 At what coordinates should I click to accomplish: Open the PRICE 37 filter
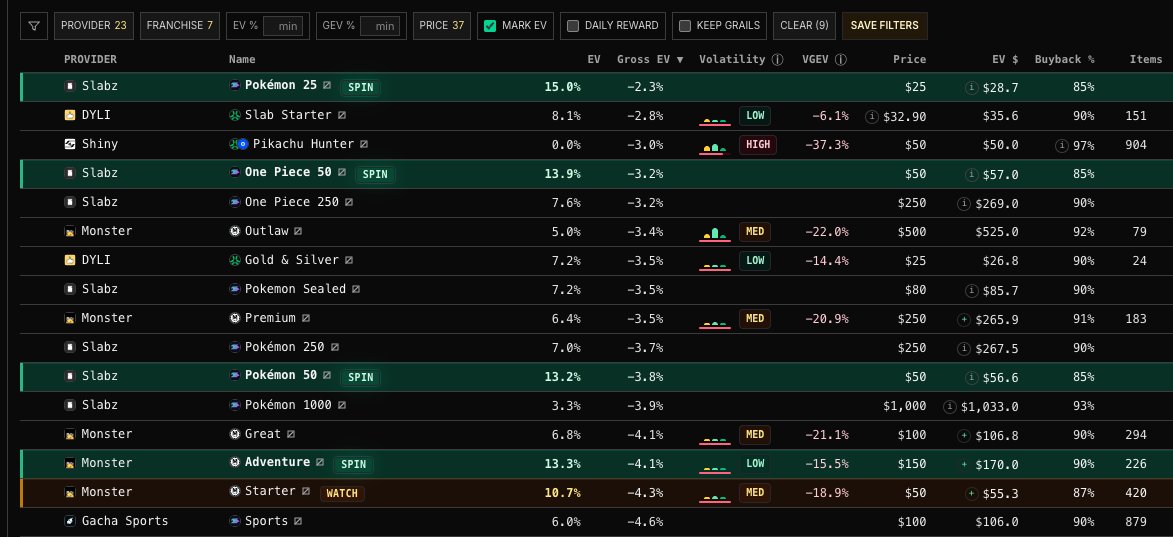click(441, 25)
